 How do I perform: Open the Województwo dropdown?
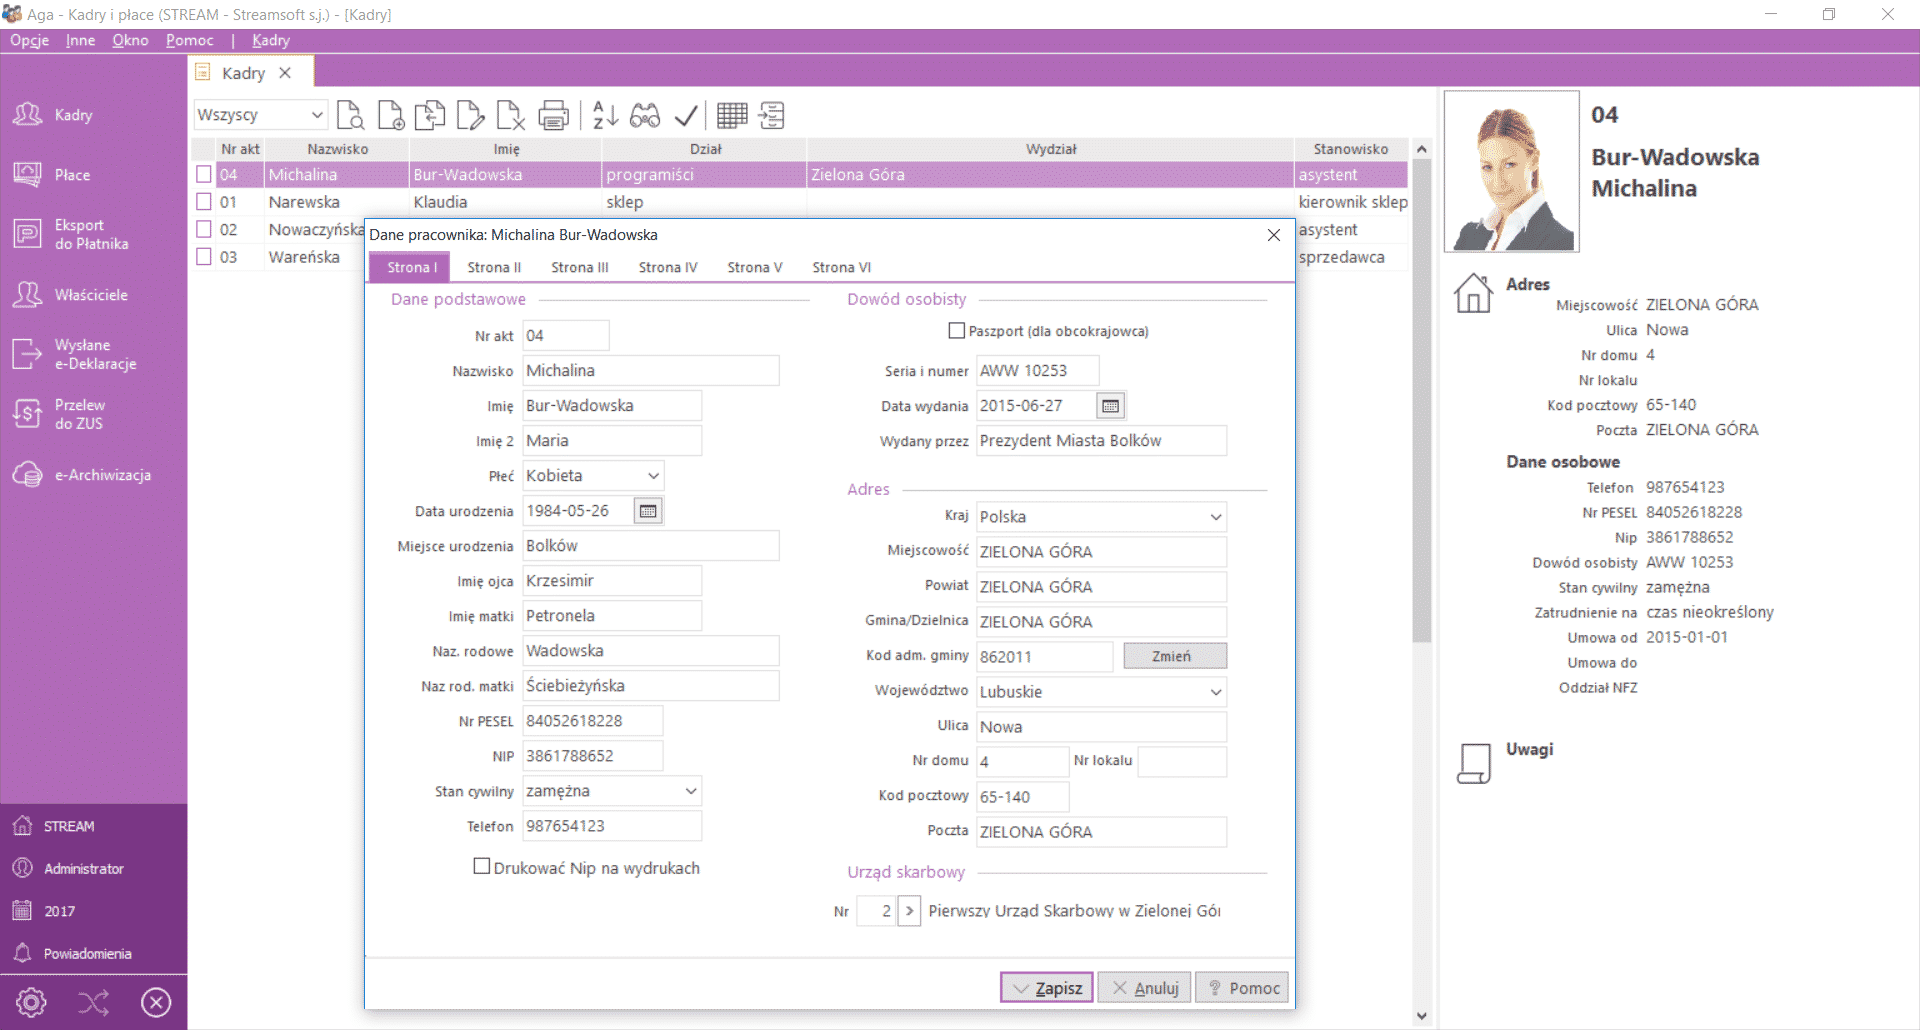tap(1215, 692)
